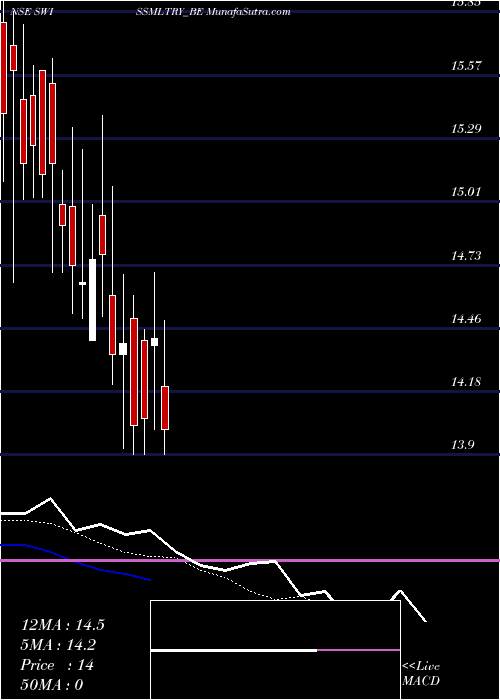This screenshot has width=500, height=700.
Task: Click the NSE SWI symbol label
Action: (32, 12)
